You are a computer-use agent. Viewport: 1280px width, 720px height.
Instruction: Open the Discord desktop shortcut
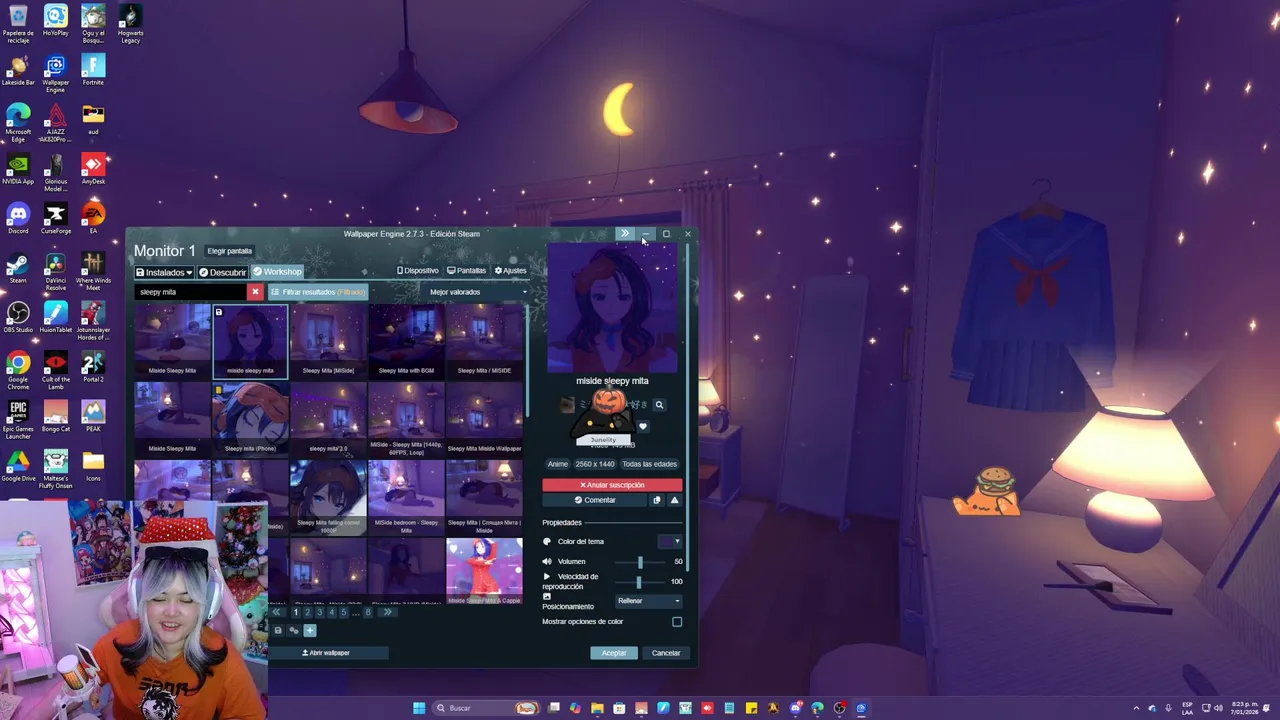[x=18, y=218]
